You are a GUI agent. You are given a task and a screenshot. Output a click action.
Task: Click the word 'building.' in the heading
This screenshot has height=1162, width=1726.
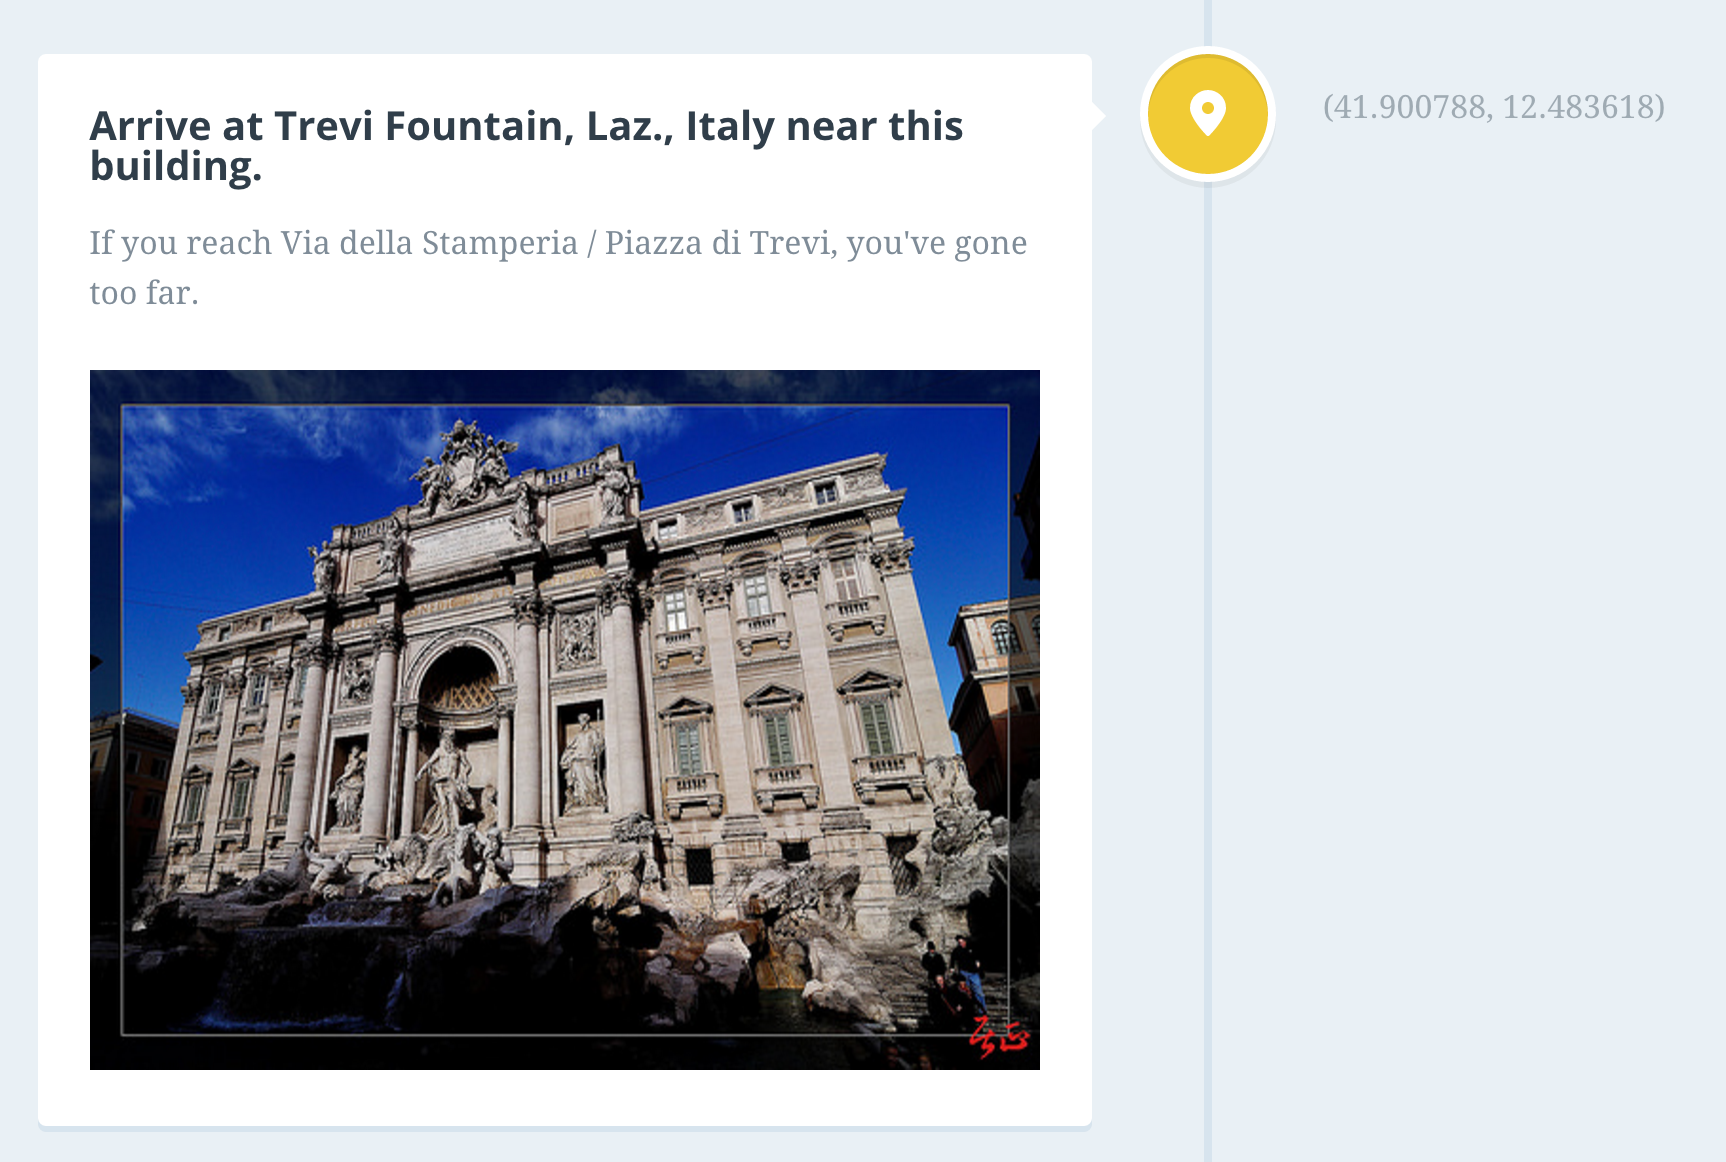[x=176, y=167]
